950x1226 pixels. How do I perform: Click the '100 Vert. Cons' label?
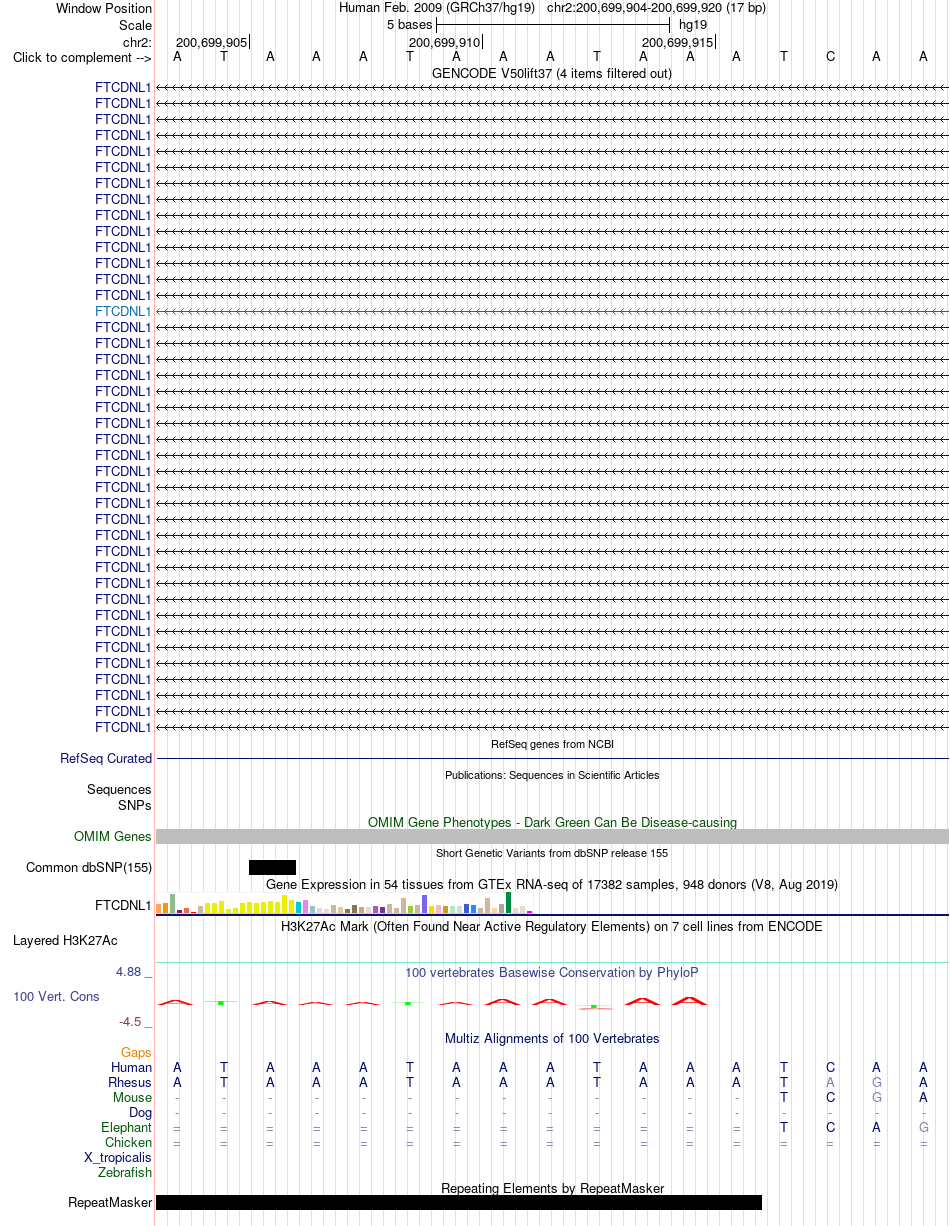pos(56,997)
